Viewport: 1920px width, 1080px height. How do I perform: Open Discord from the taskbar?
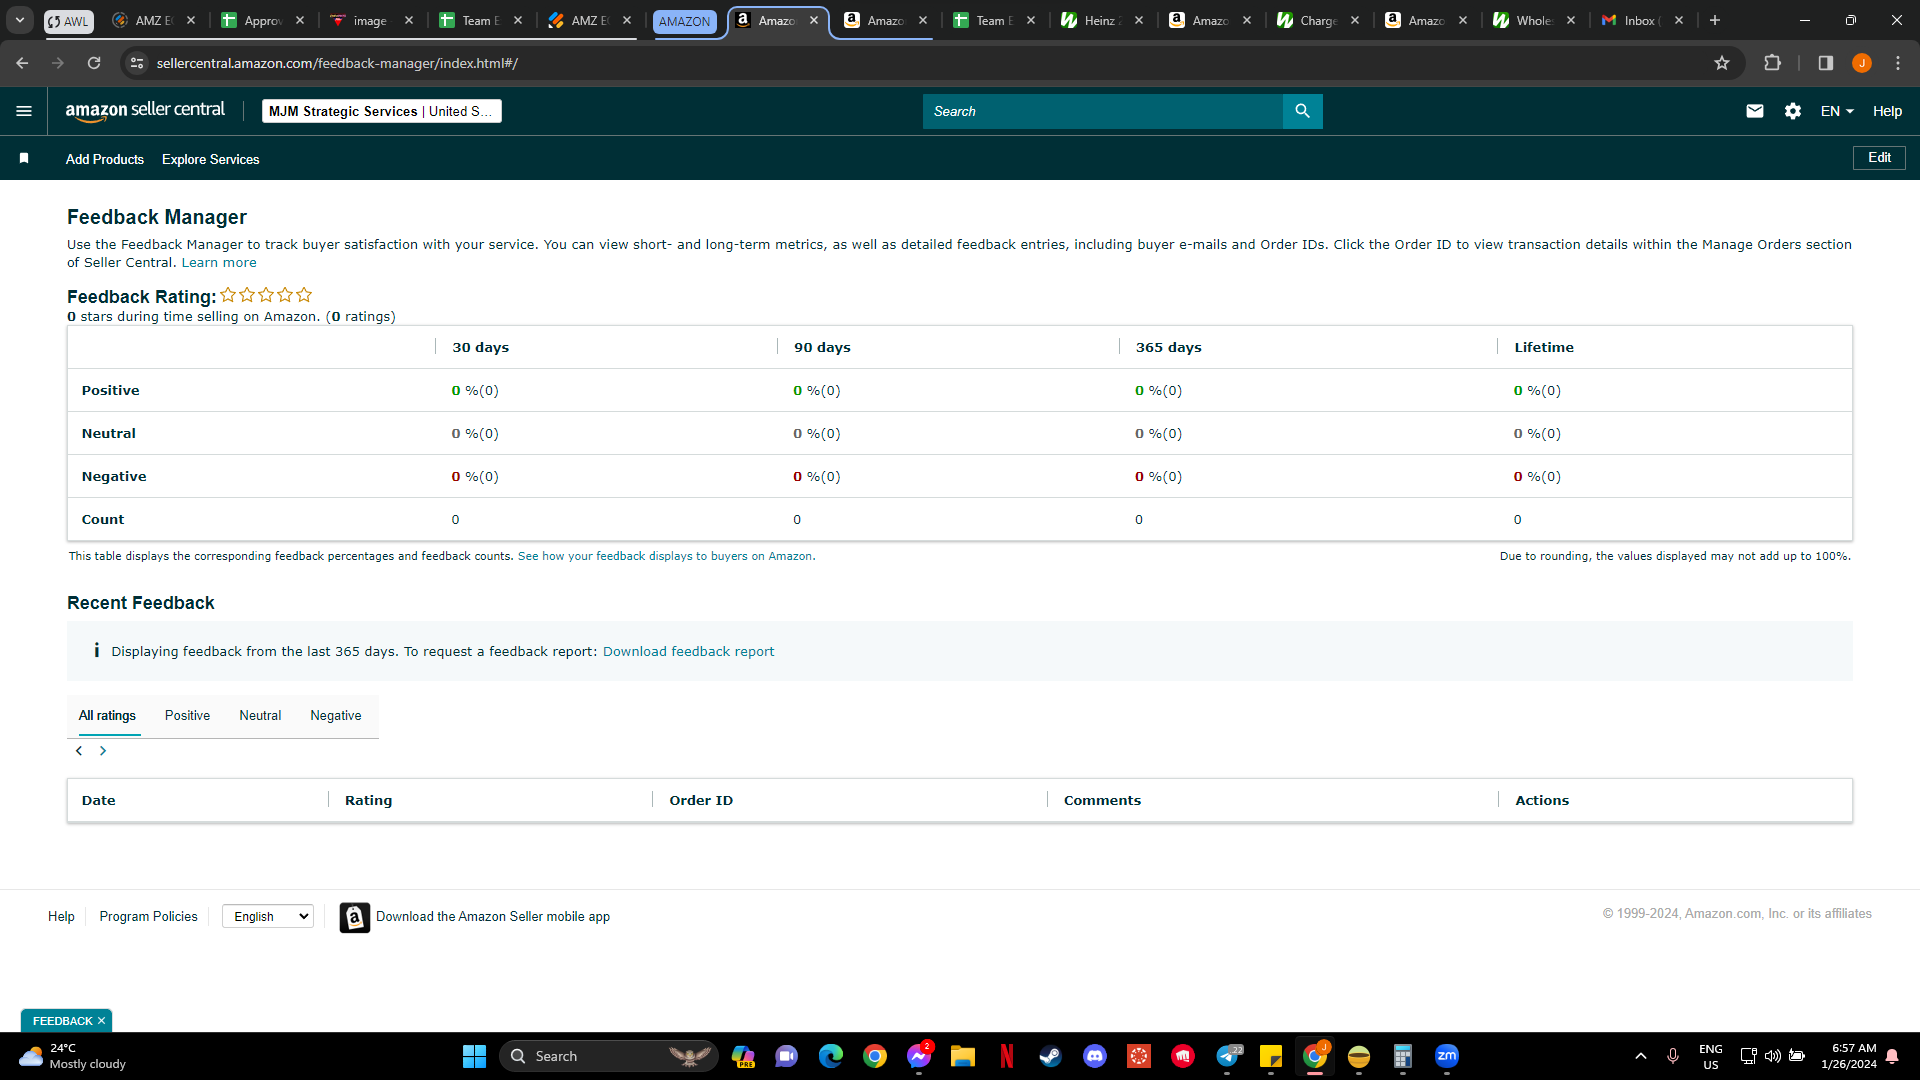1095,1056
